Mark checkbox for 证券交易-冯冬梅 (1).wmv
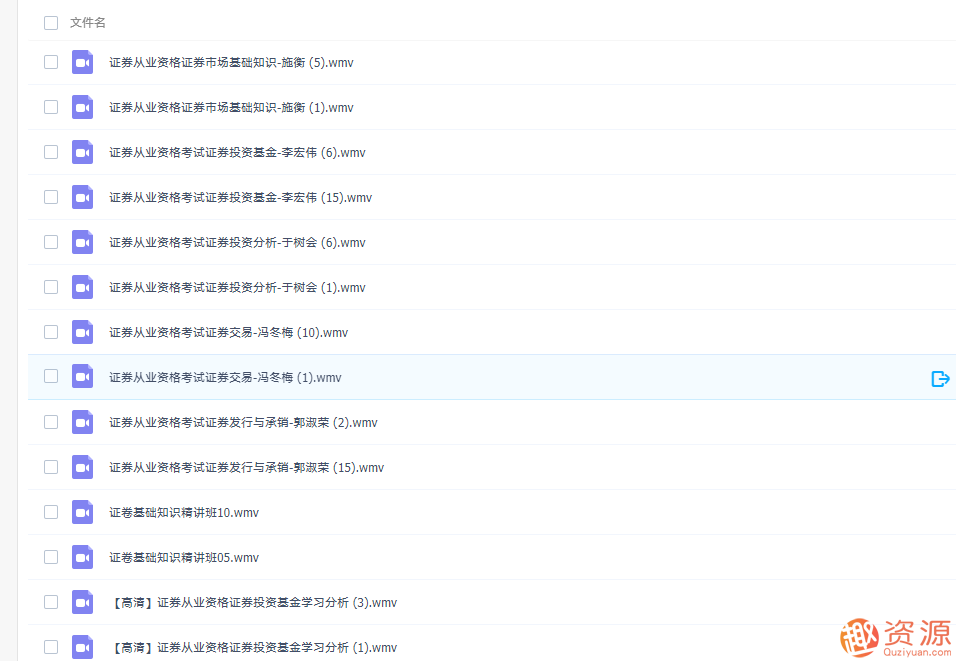The width and height of the screenshot is (956, 661). [51, 377]
